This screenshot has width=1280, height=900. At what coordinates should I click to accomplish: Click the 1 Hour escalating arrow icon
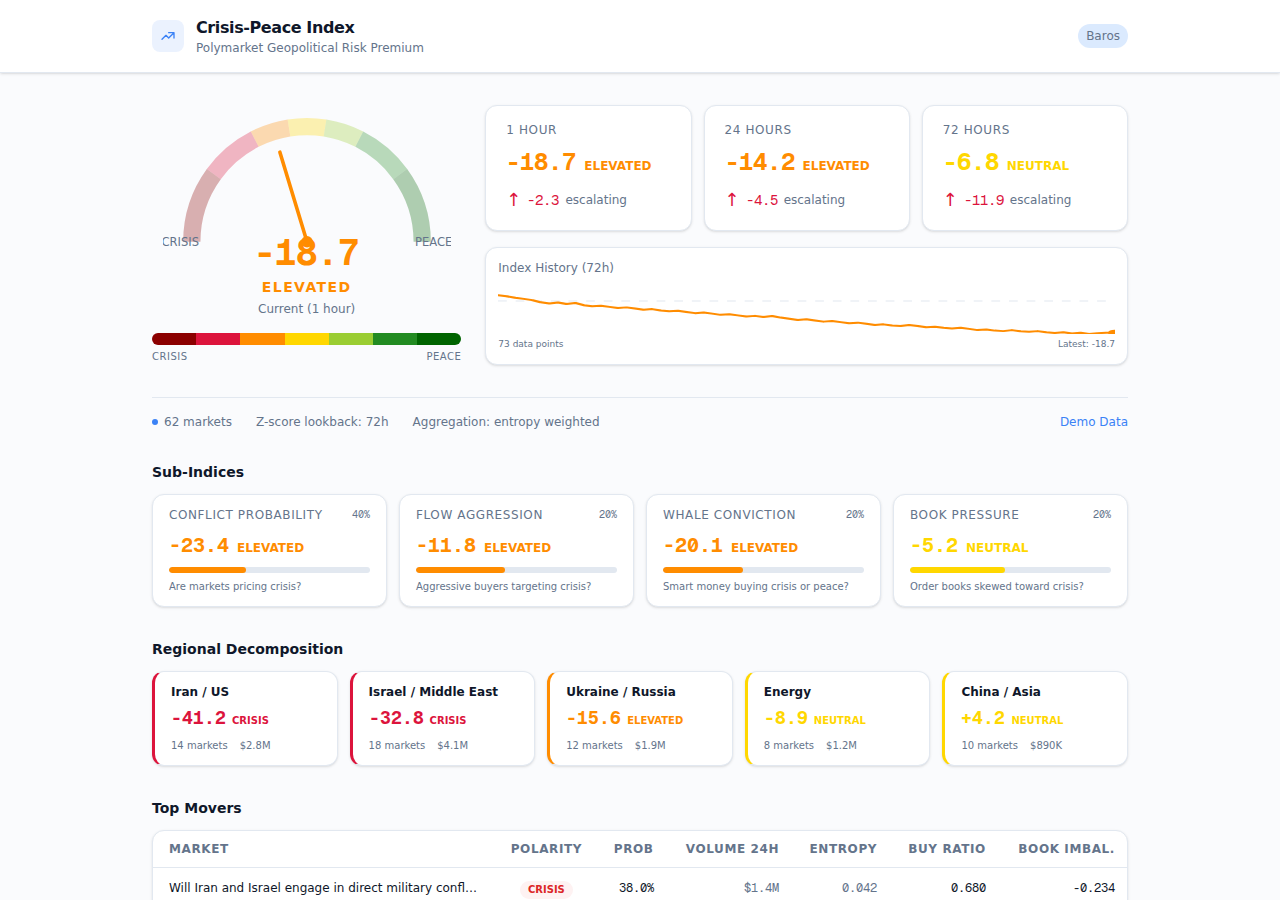tap(514, 200)
